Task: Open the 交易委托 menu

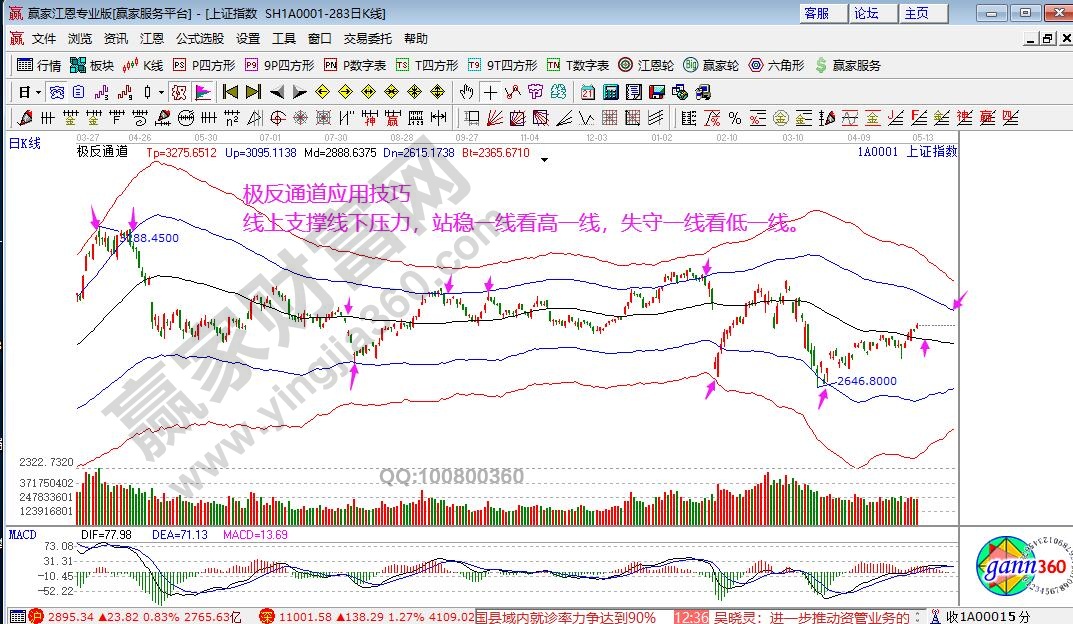Action: 367,39
